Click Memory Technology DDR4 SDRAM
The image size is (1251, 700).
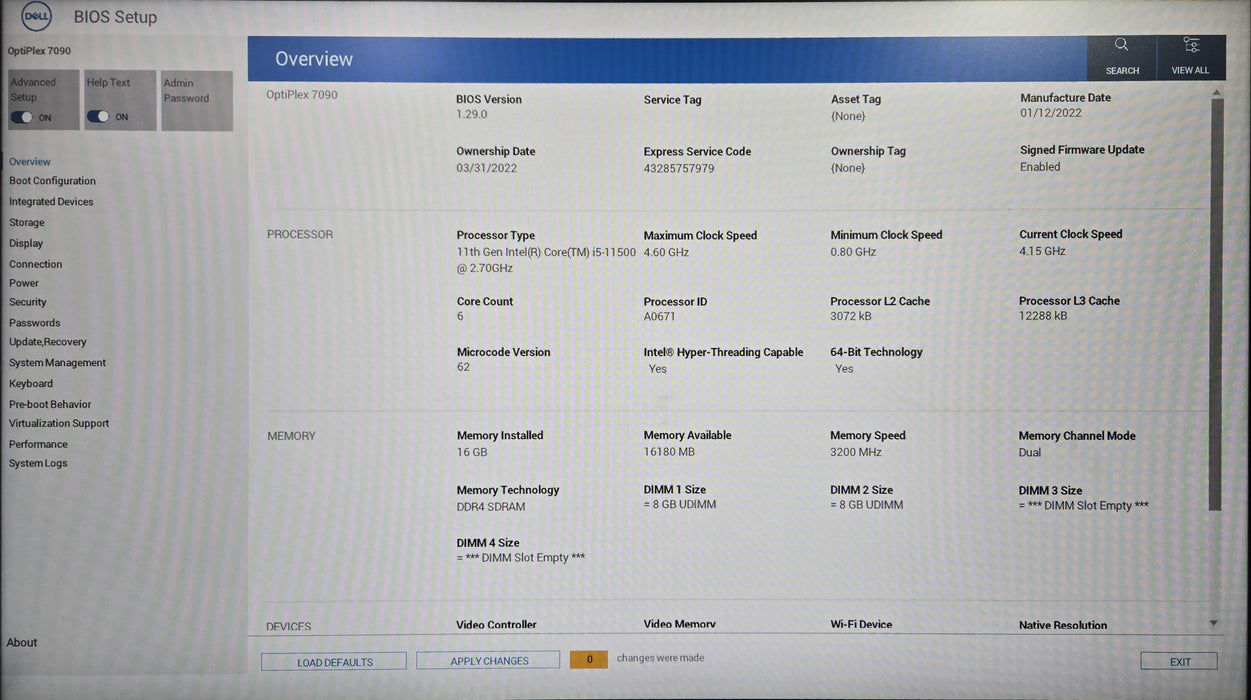(x=491, y=507)
